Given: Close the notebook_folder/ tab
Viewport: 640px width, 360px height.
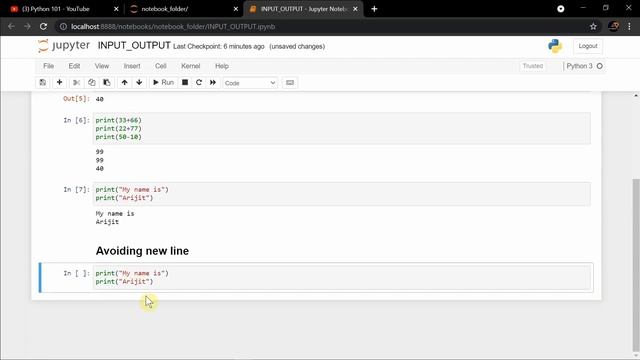Looking at the screenshot, I should pyautogui.click(x=236, y=9).
